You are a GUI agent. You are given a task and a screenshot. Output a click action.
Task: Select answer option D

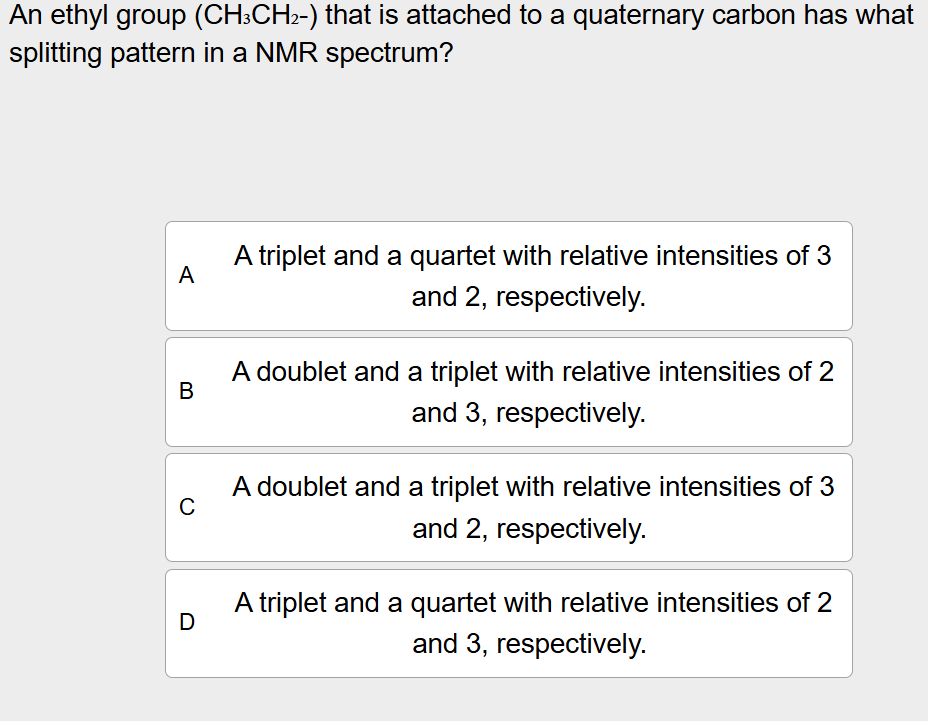click(x=508, y=623)
